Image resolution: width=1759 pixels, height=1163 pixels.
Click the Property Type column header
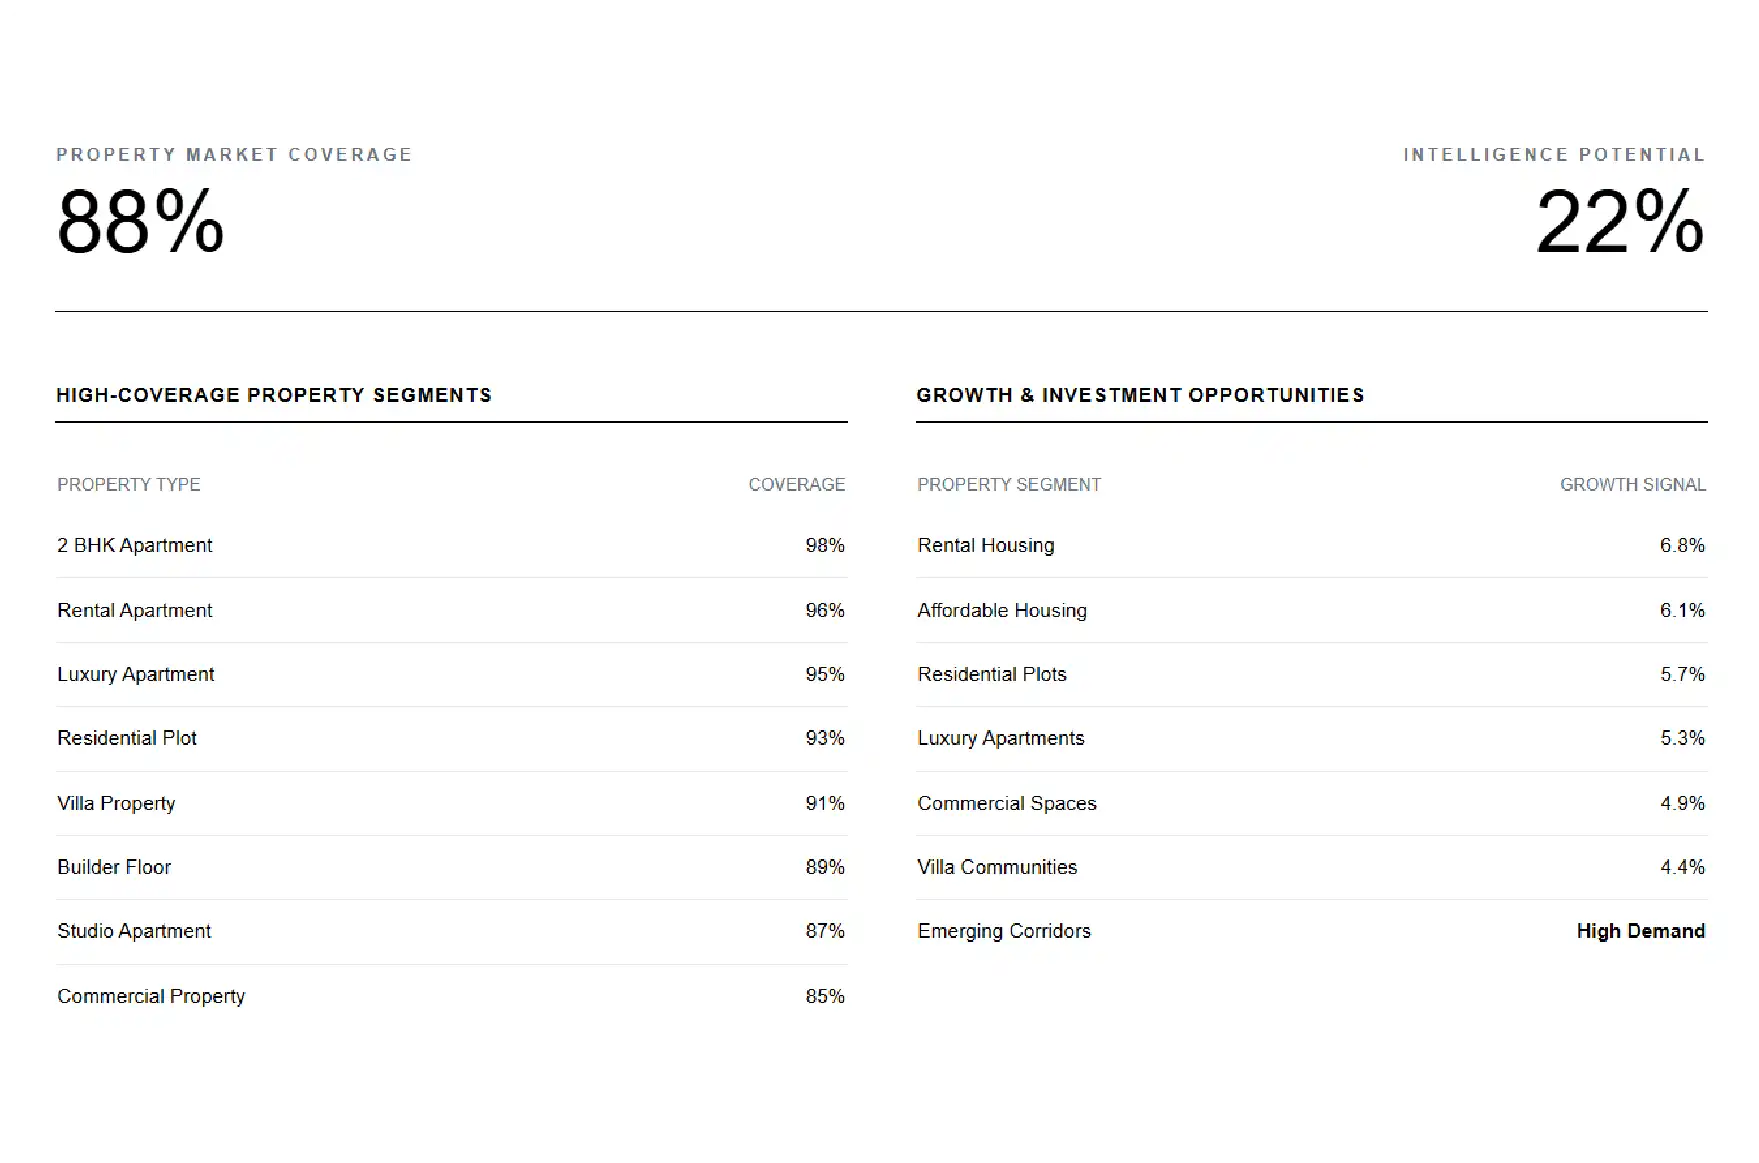[129, 485]
